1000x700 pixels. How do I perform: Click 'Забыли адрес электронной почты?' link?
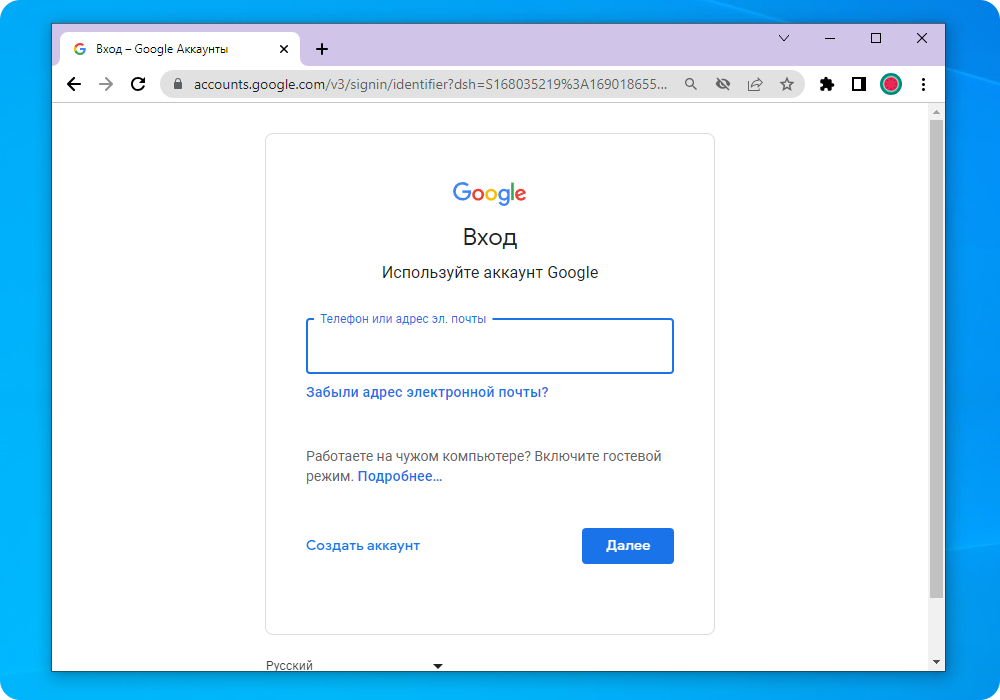(427, 392)
